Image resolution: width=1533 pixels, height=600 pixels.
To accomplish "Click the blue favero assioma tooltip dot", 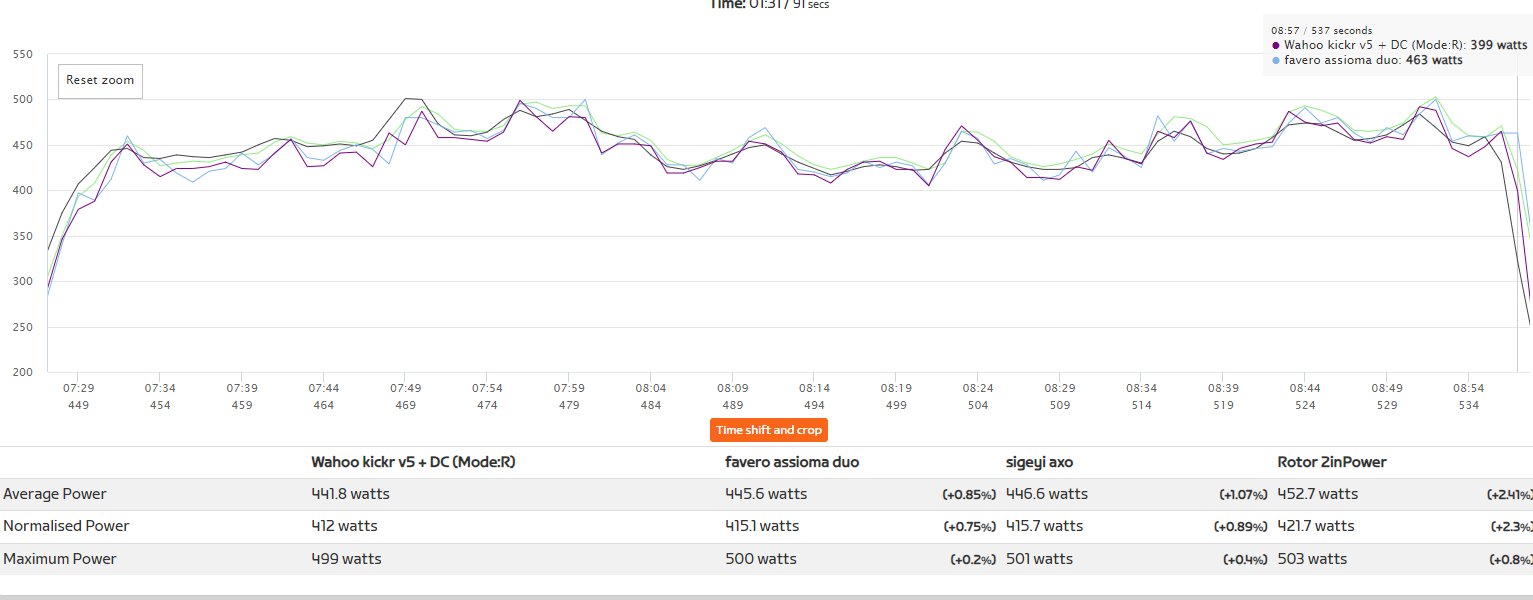I will (1275, 60).
